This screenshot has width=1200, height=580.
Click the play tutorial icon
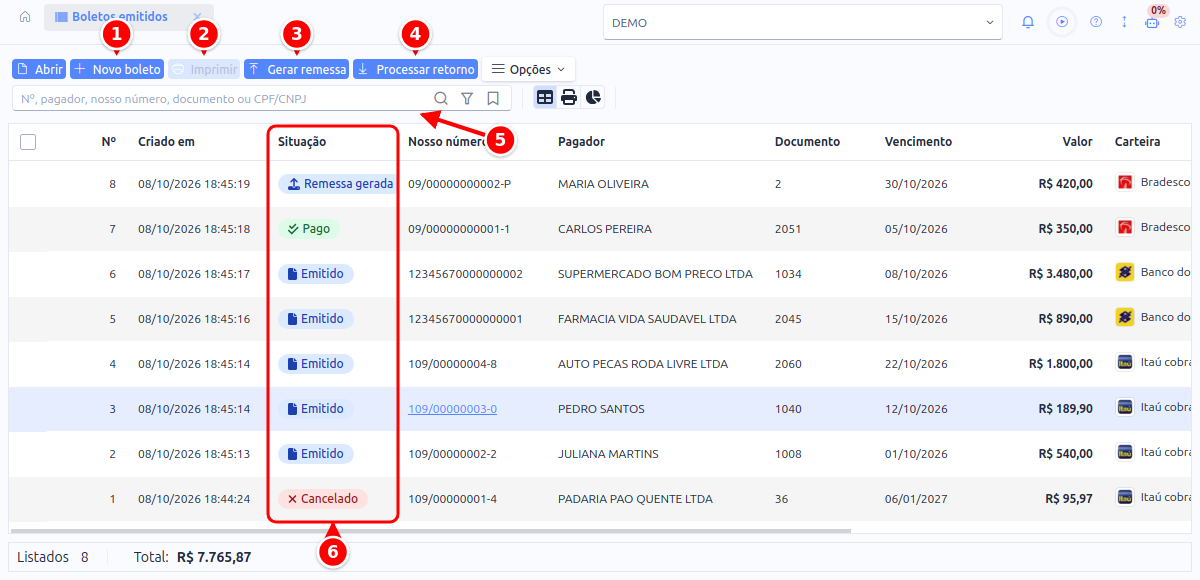click(x=1062, y=22)
